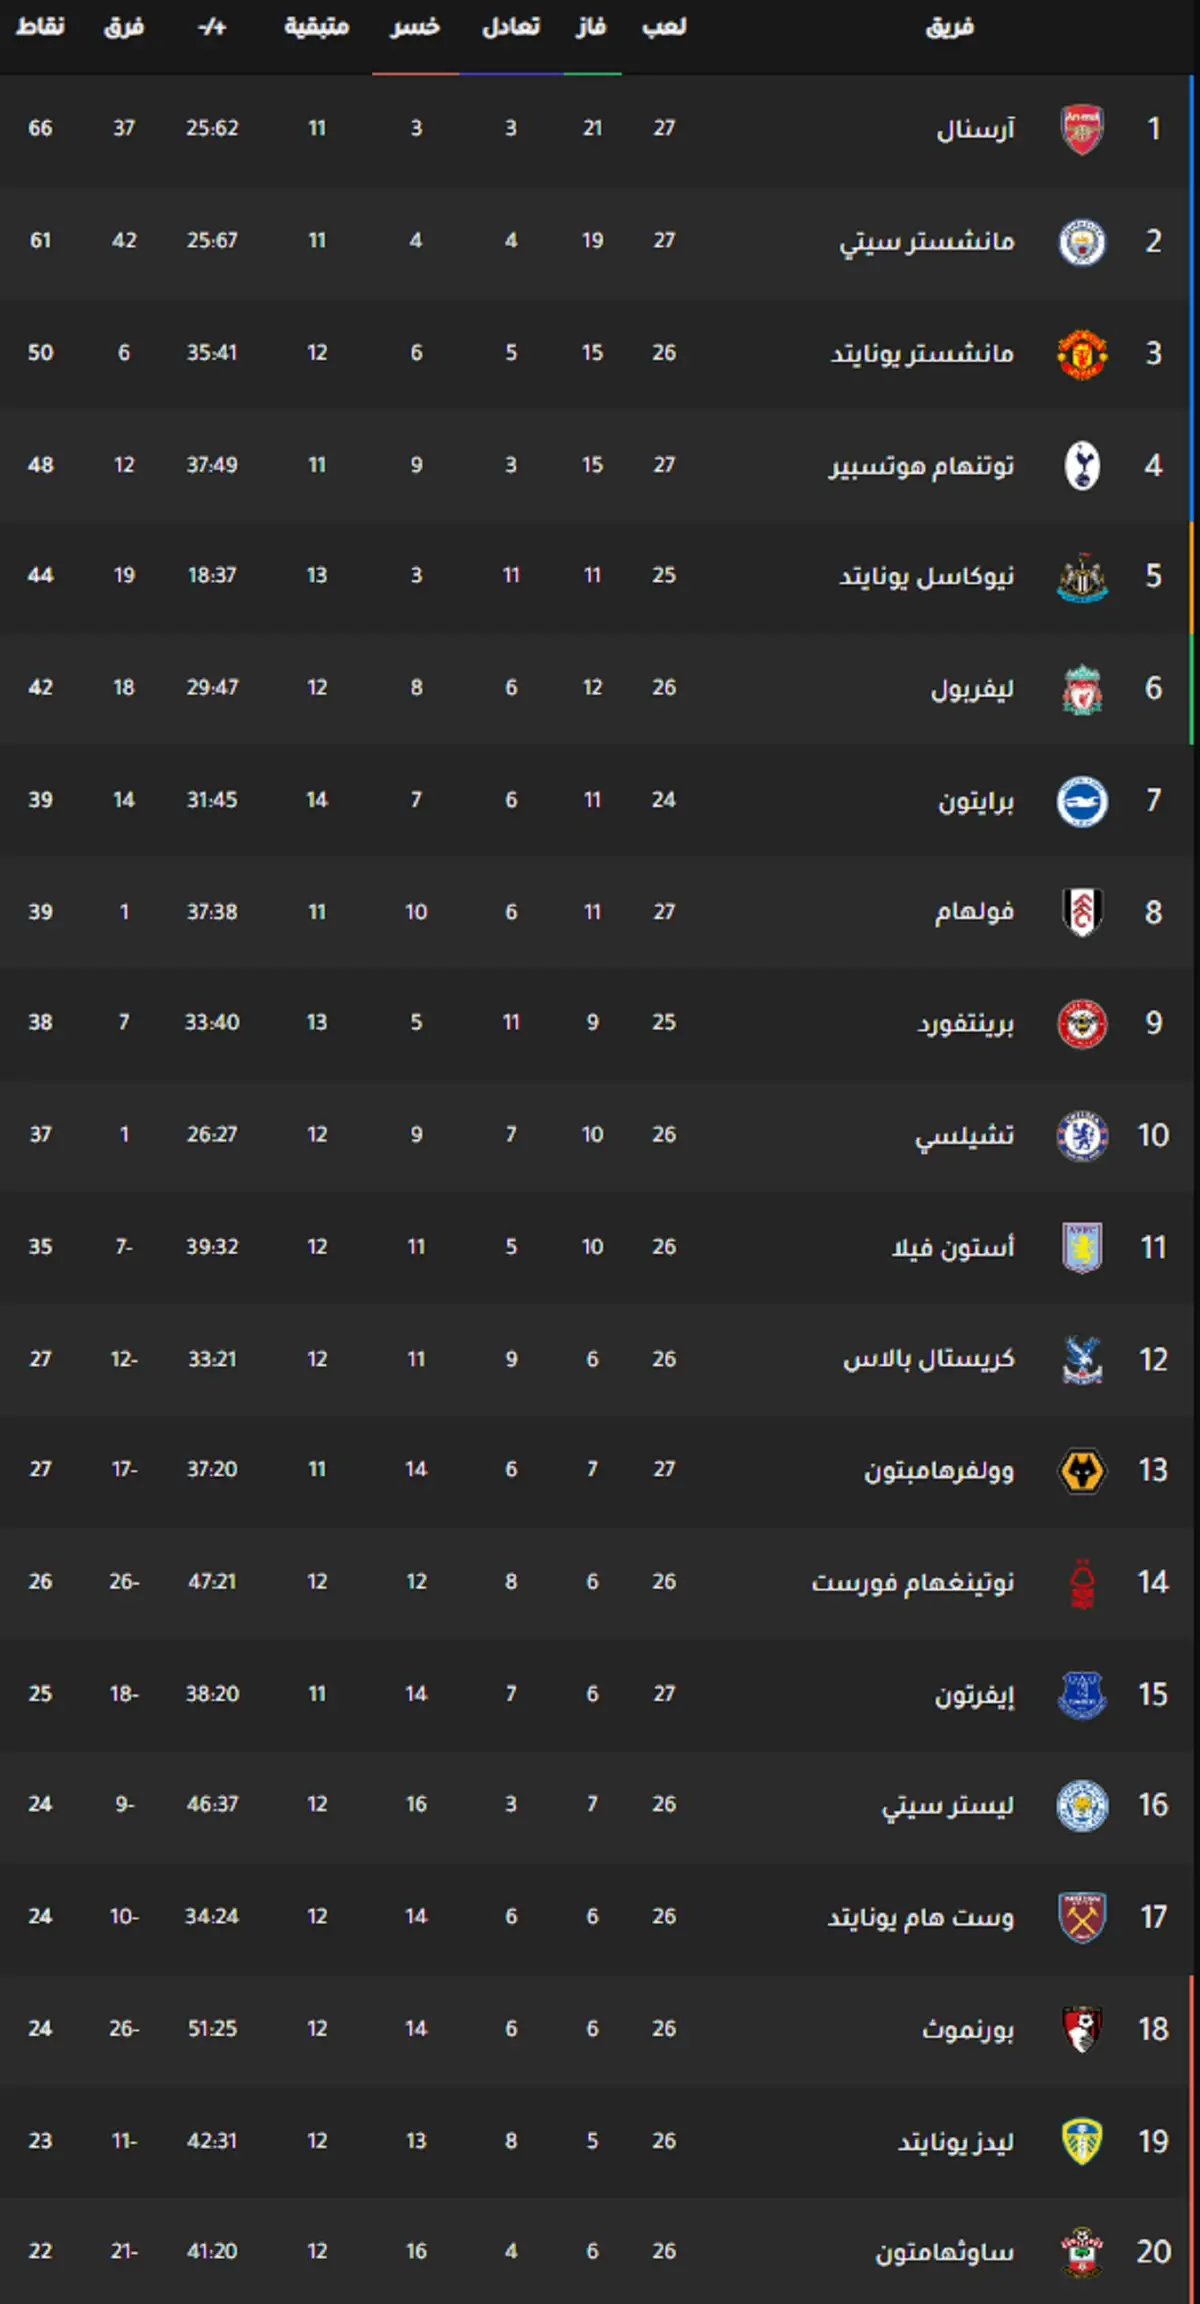Click team name ساوثهامتون
This screenshot has height=2304, width=1200.
point(945,2253)
